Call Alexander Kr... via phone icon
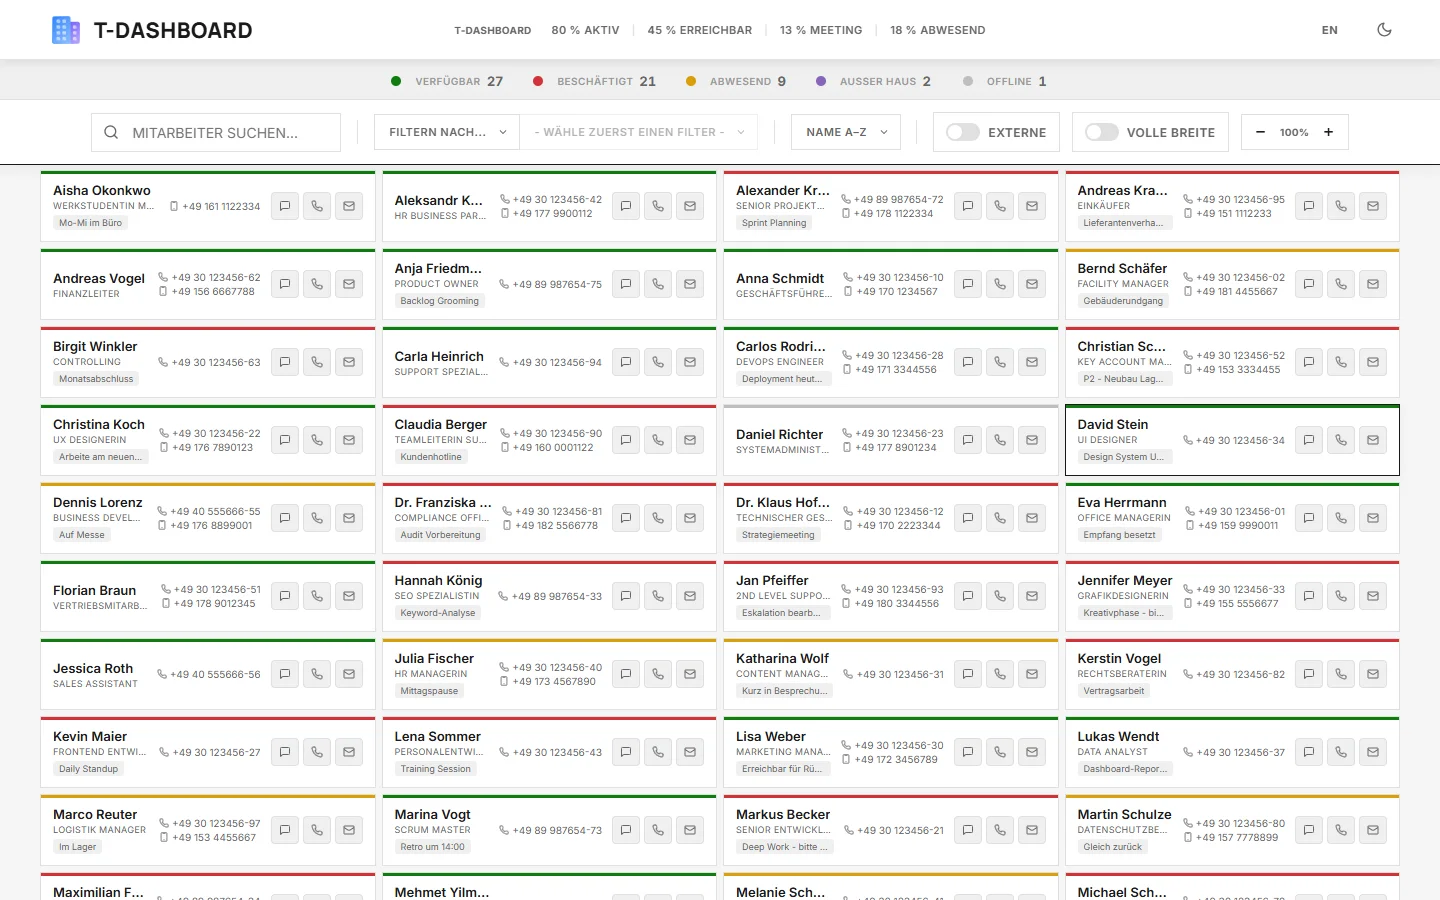Image resolution: width=1440 pixels, height=900 pixels. 1000,206
